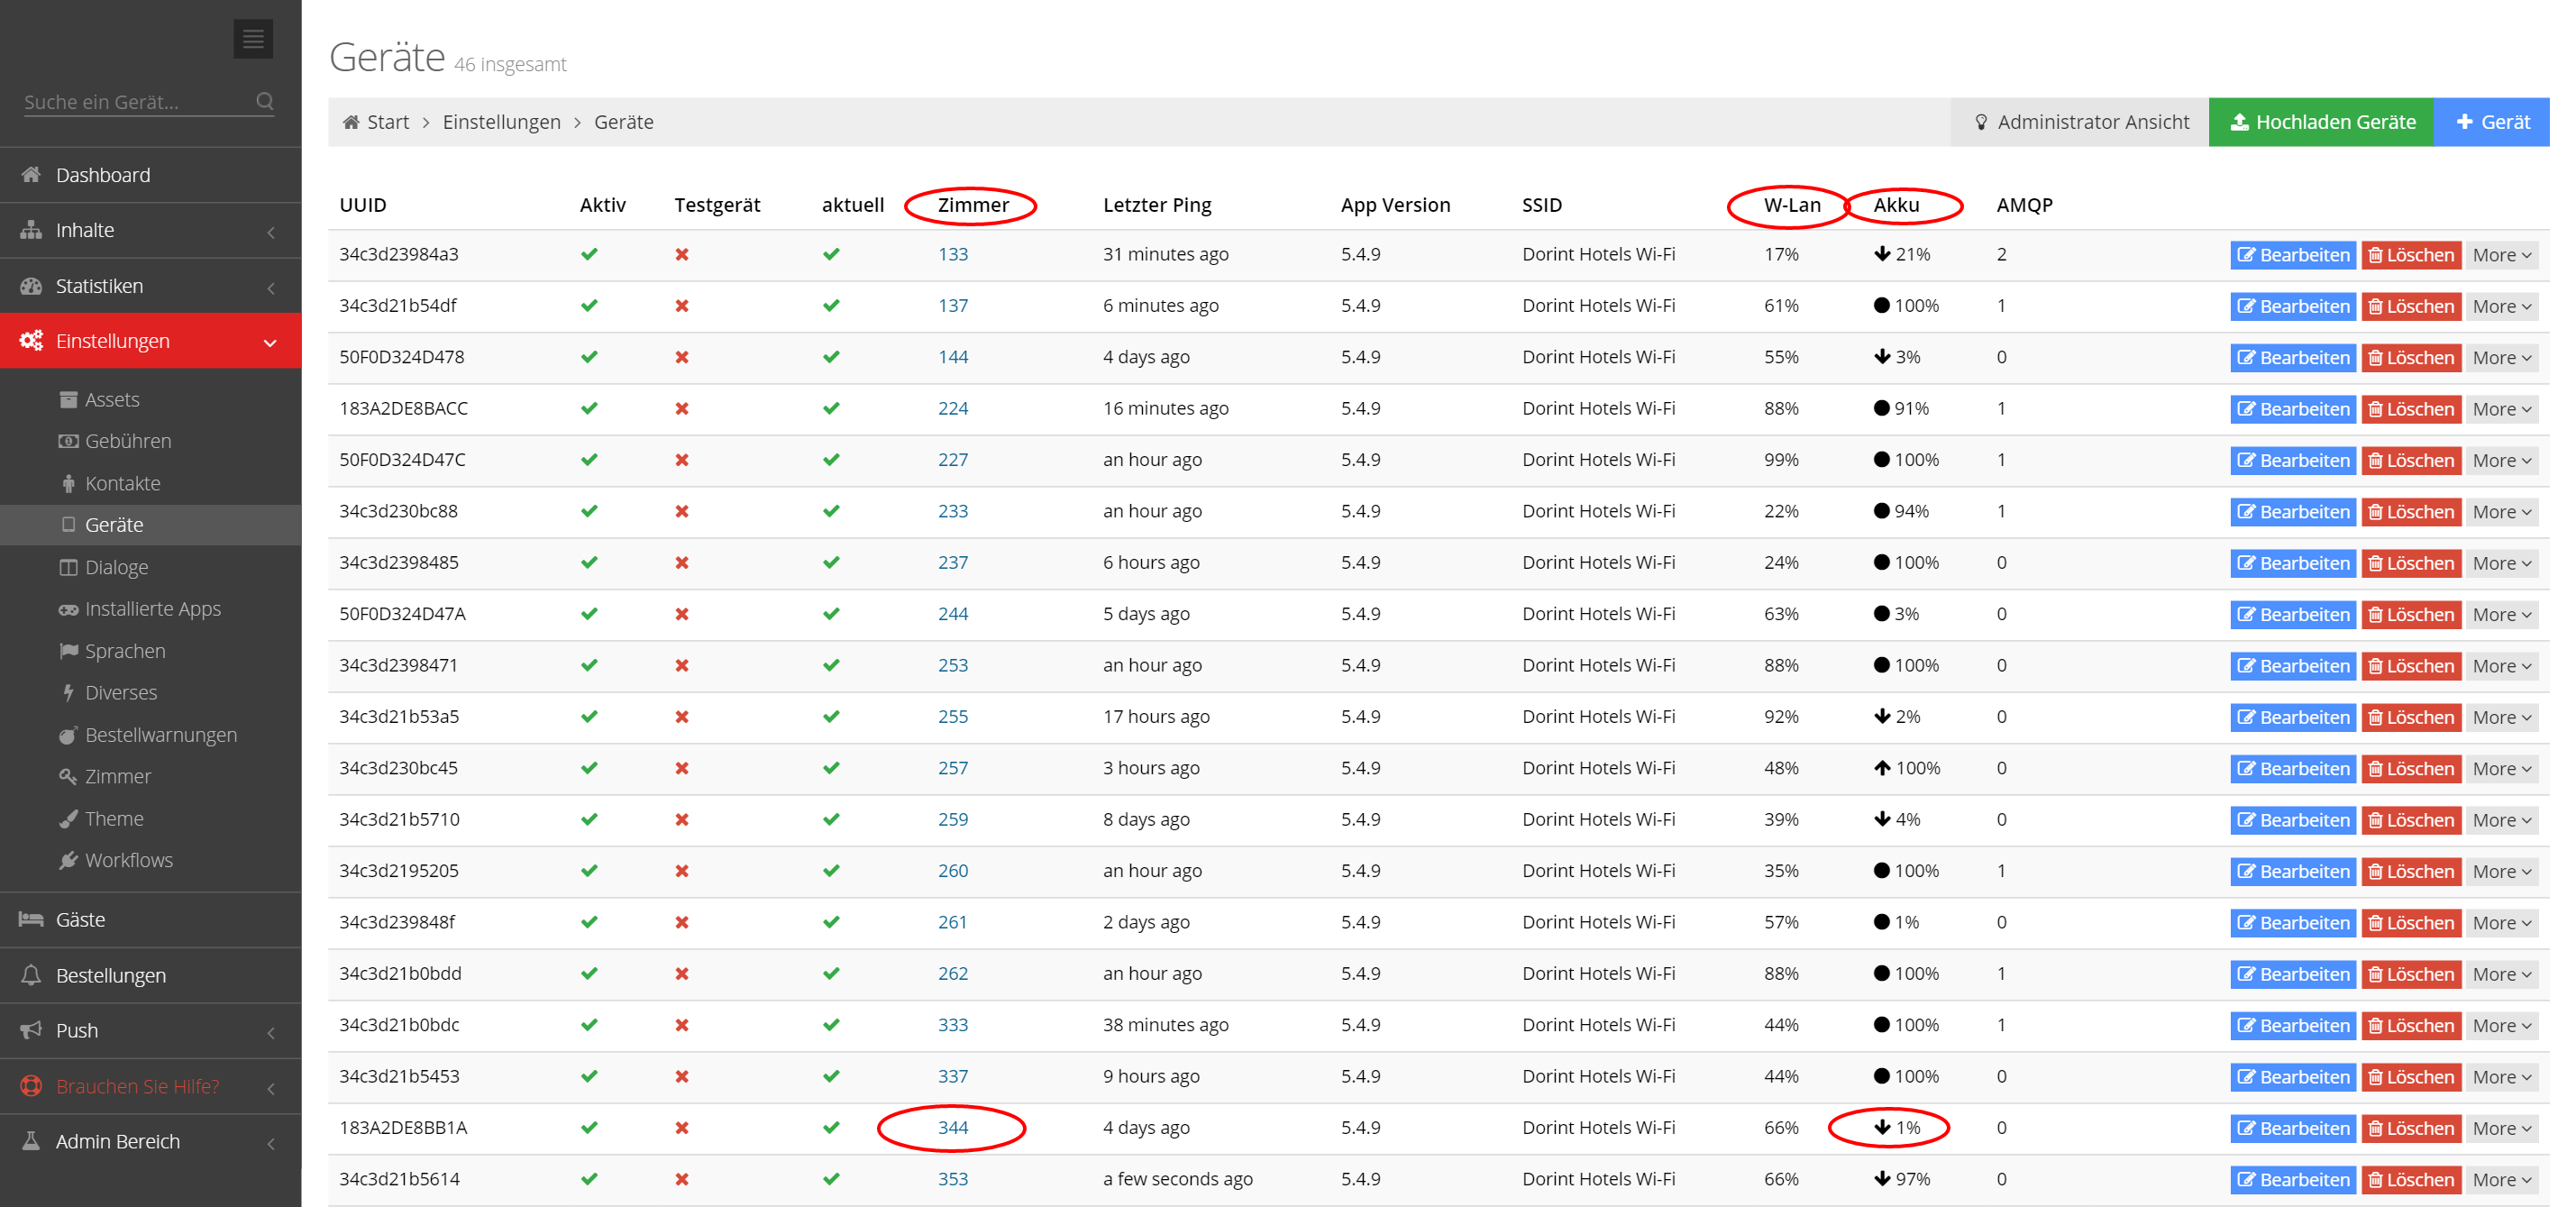Click the Bestellungen bell icon
The image size is (2576, 1207).
point(31,975)
